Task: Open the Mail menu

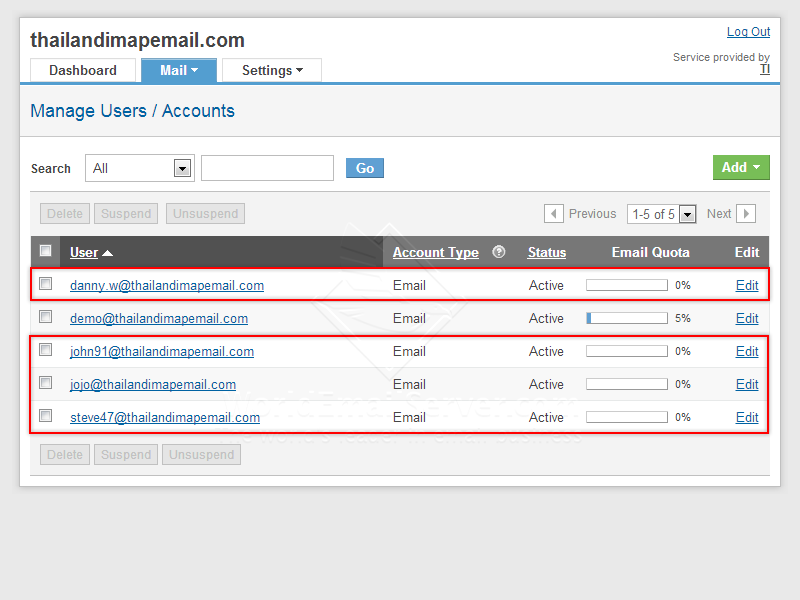Action: pyautogui.click(x=178, y=70)
